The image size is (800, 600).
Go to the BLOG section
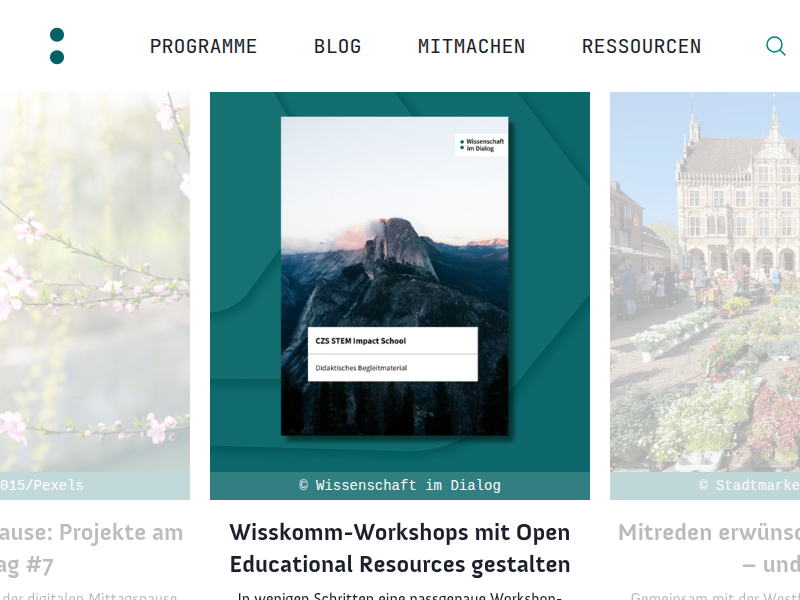click(x=337, y=46)
